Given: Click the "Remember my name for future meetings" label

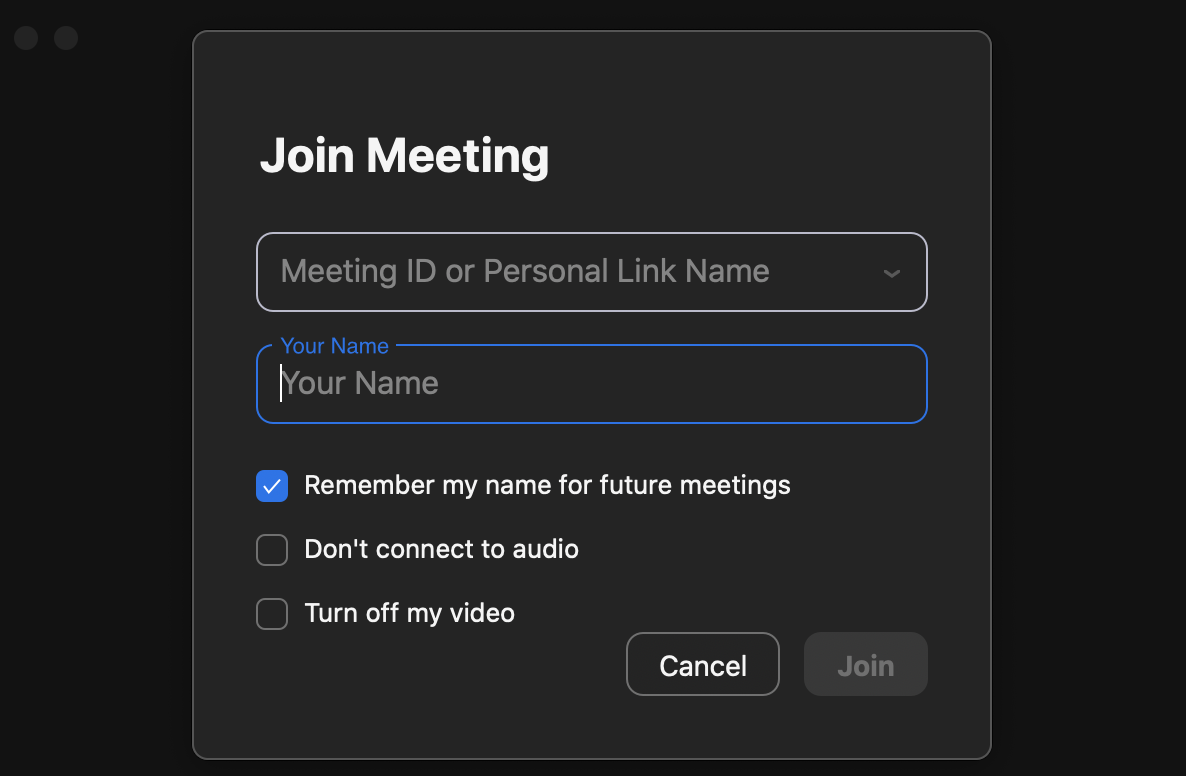Looking at the screenshot, I should [547, 486].
